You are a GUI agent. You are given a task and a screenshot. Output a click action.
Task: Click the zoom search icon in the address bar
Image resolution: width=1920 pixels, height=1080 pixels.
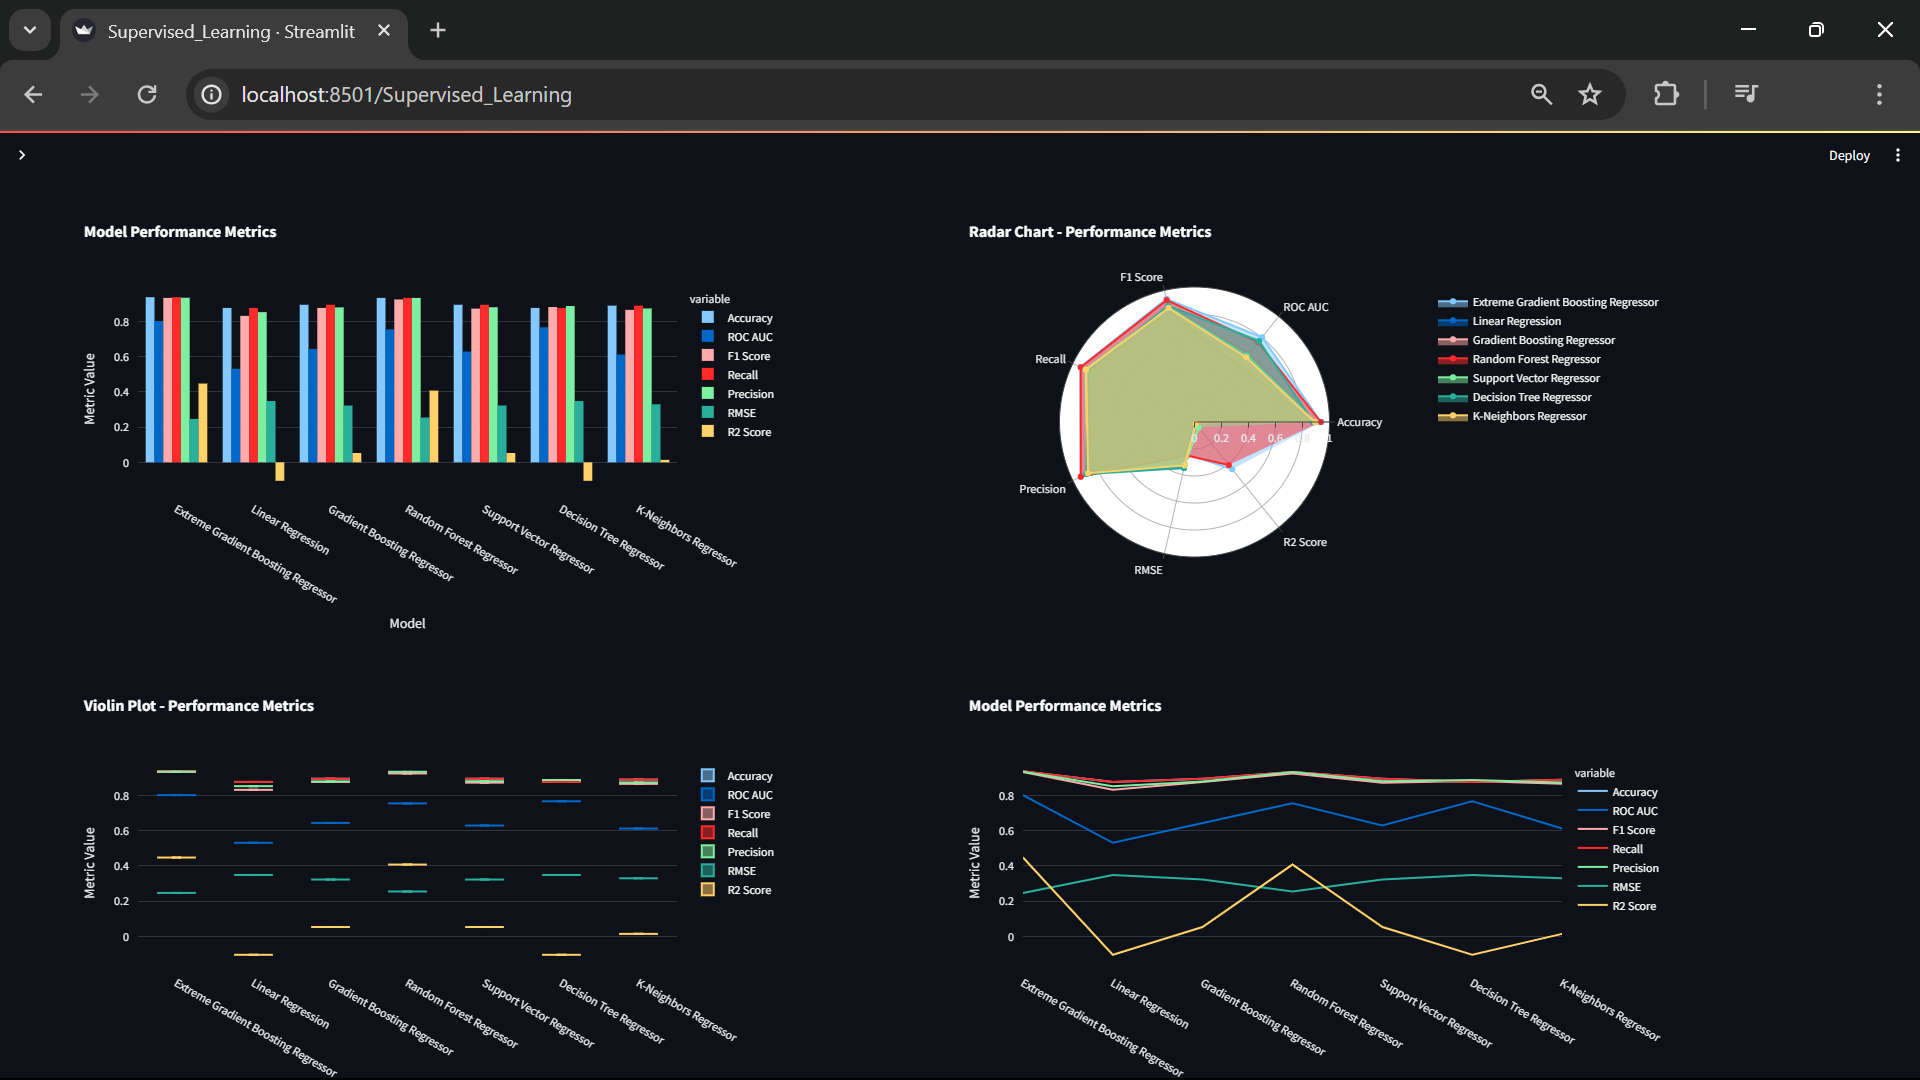(x=1541, y=94)
